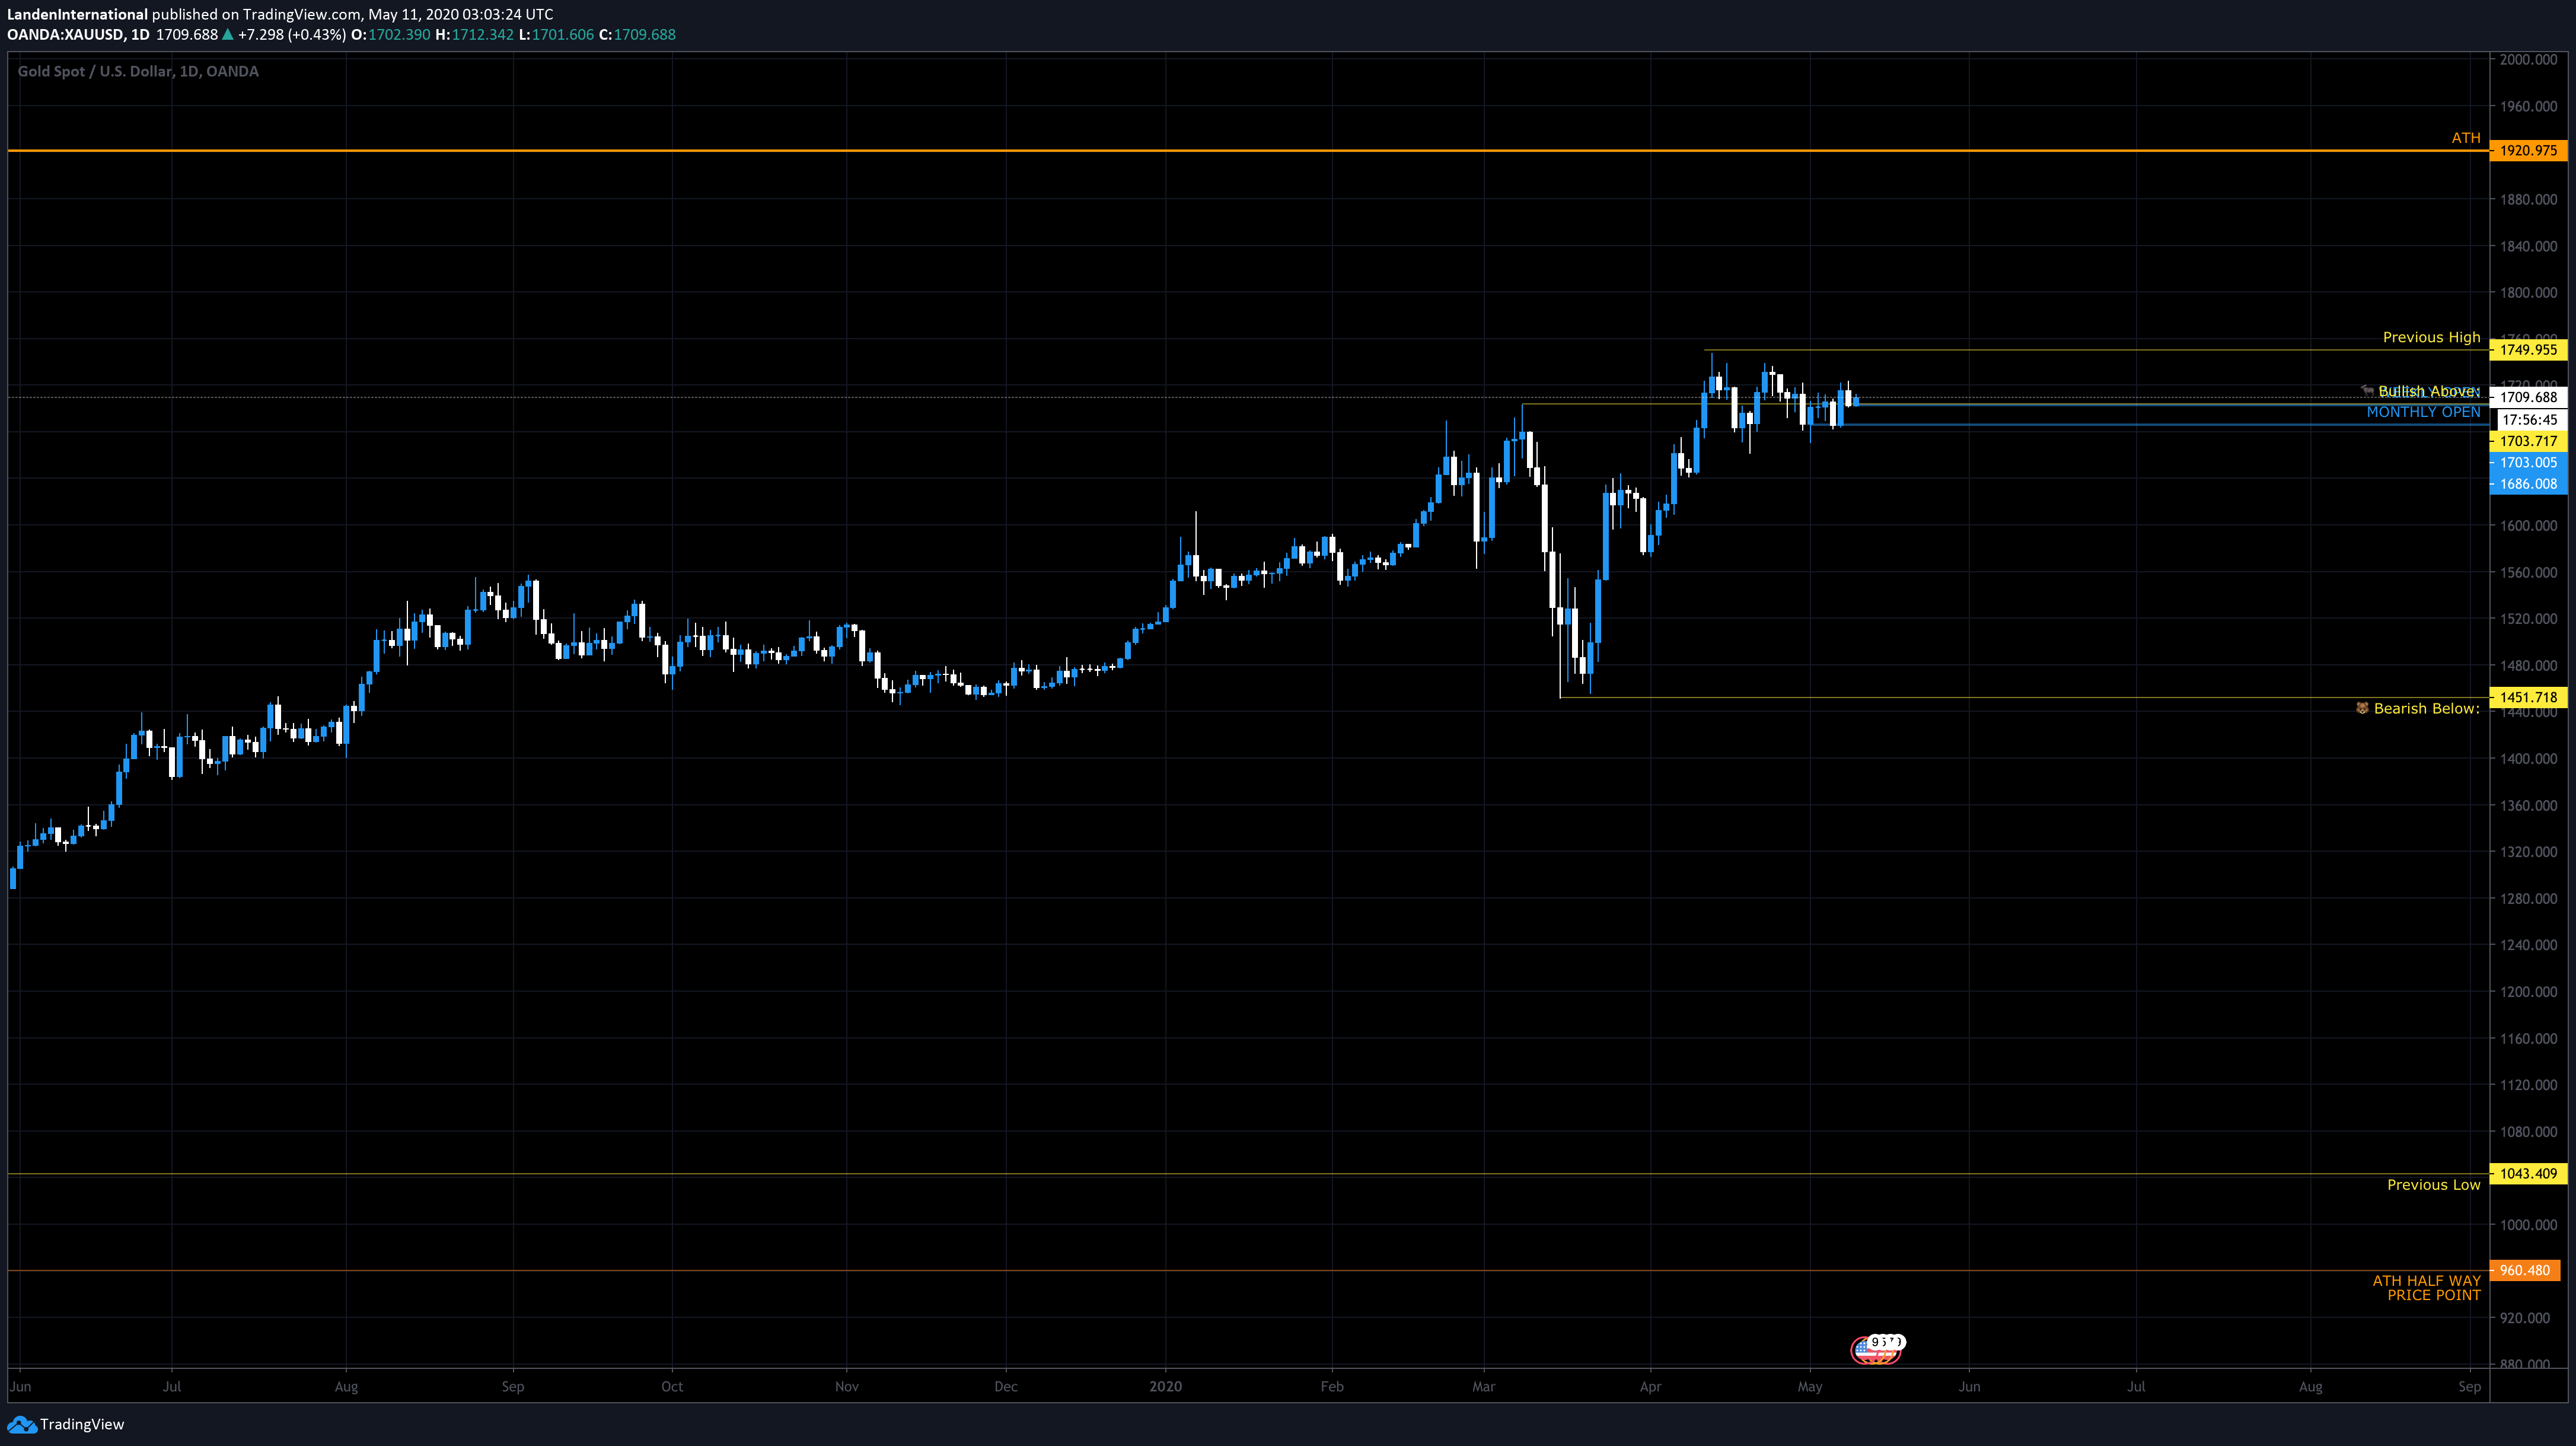Select the Previous Low horizontal line
This screenshot has height=1446, width=2576.
(1248, 1174)
